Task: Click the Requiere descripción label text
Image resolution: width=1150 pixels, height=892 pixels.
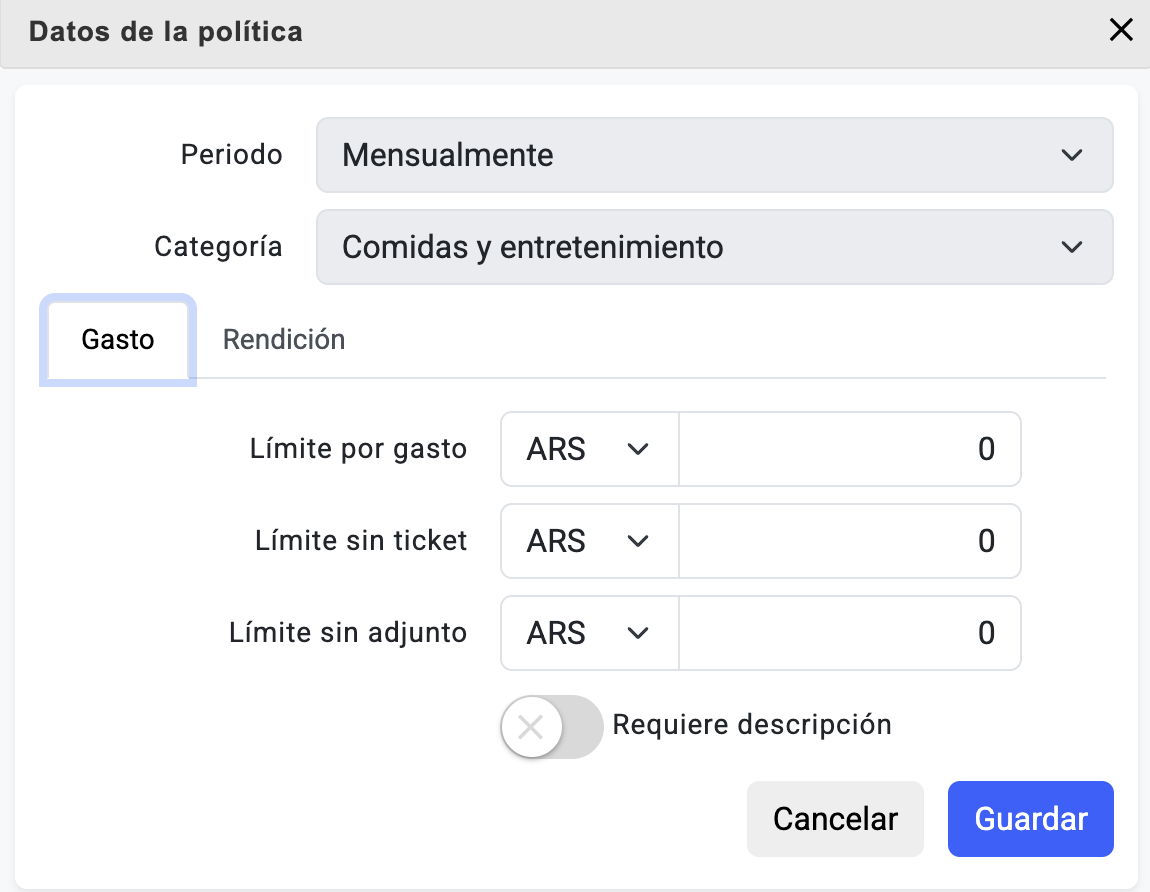Action: pyautogui.click(x=751, y=724)
